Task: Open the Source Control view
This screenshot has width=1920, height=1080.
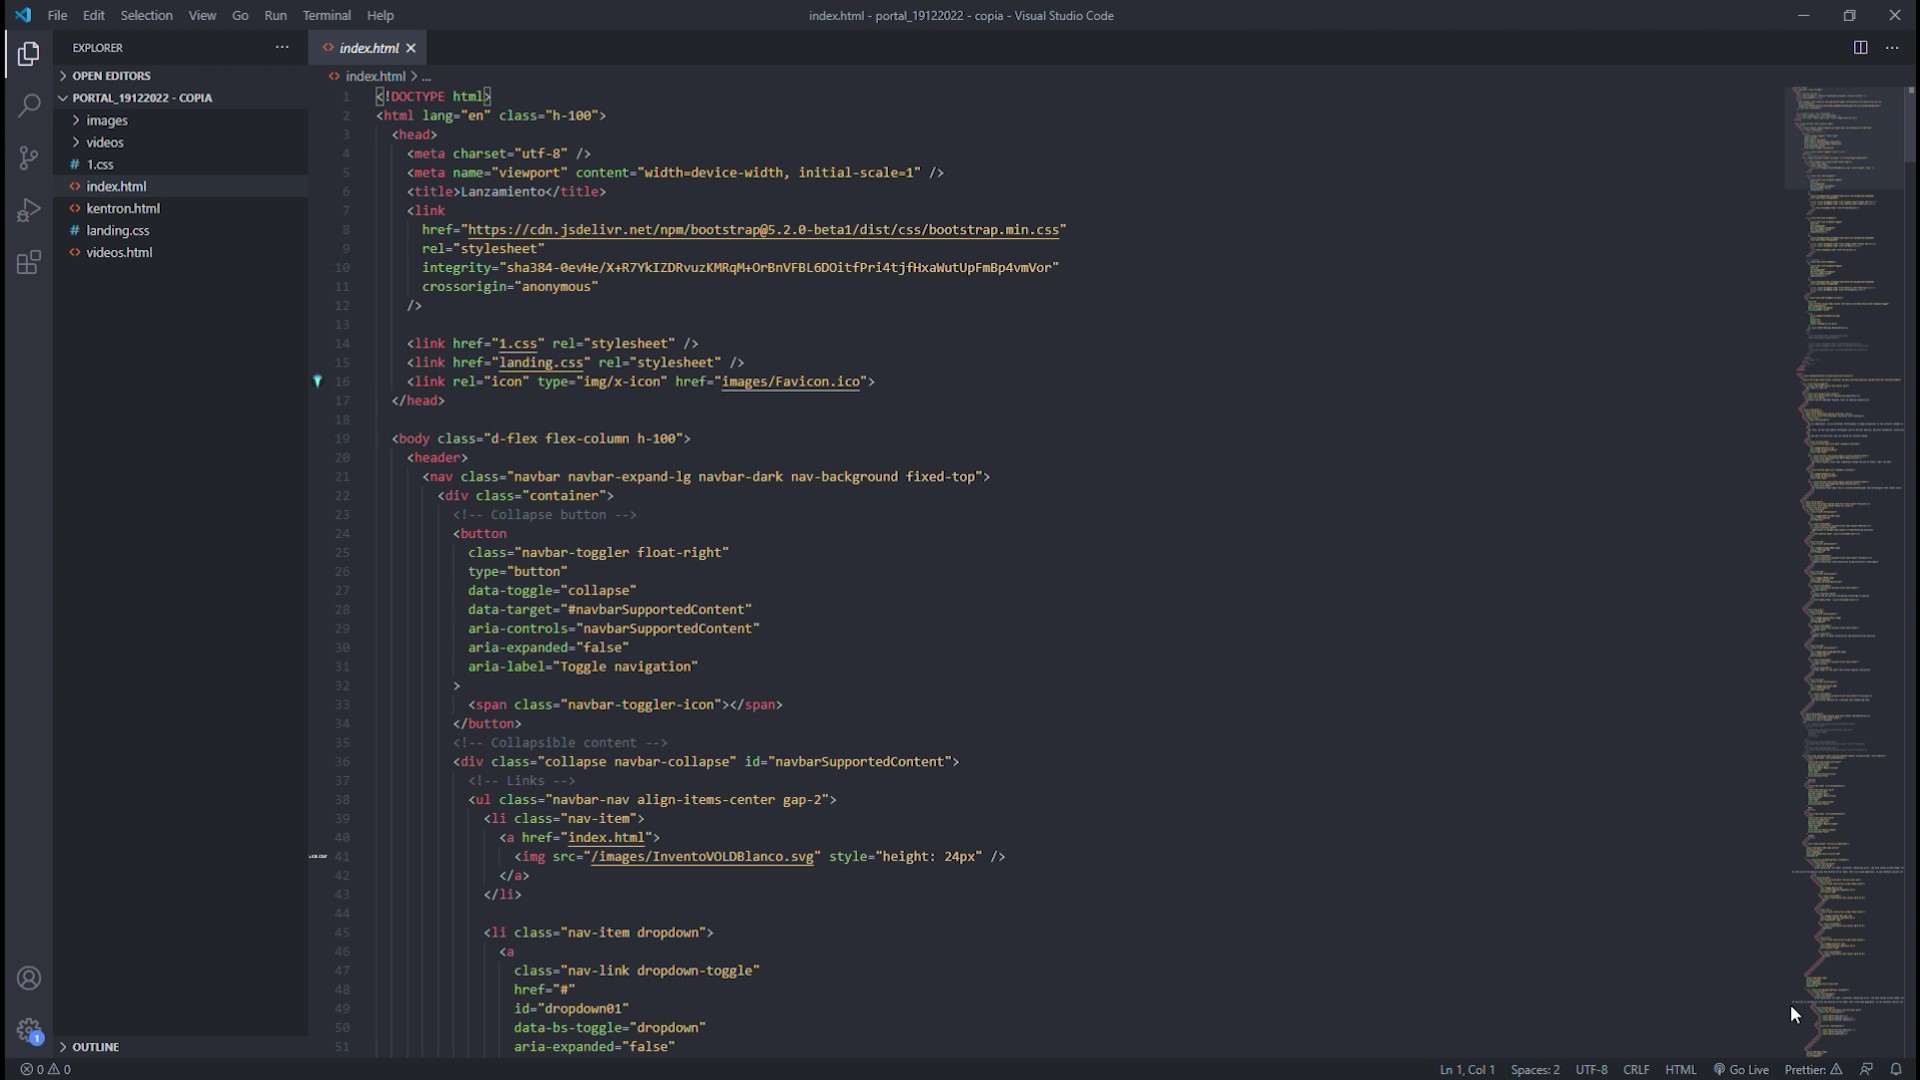Action: coord(29,158)
